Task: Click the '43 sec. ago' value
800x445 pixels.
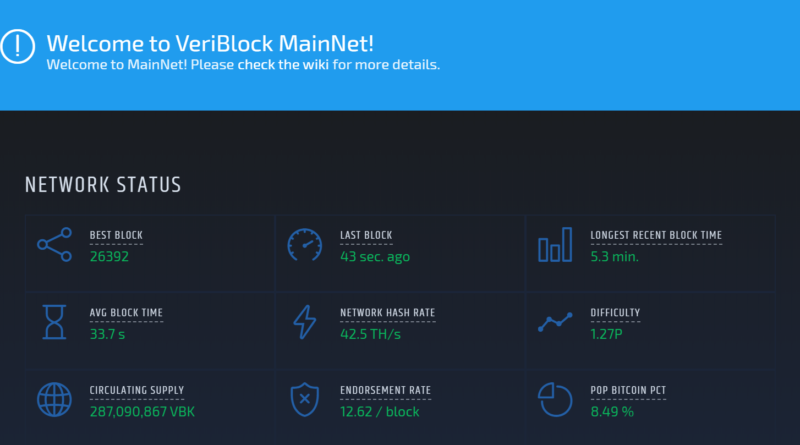Action: 375,257
